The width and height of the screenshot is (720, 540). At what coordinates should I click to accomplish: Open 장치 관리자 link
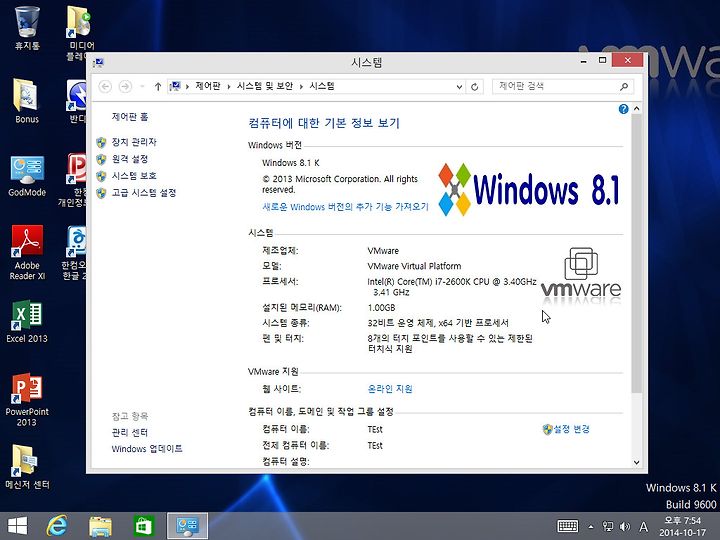click(x=134, y=142)
